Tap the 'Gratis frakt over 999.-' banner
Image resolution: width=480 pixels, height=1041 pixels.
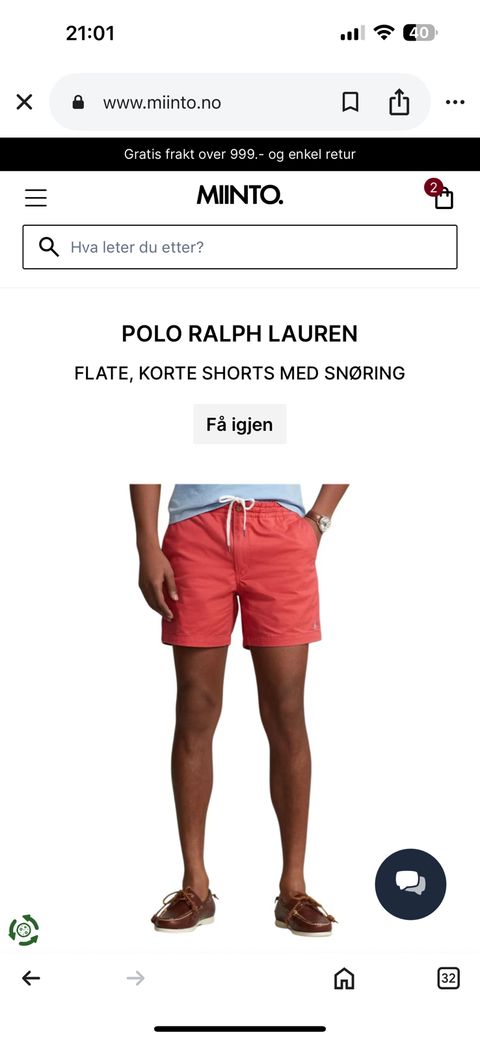coord(240,155)
